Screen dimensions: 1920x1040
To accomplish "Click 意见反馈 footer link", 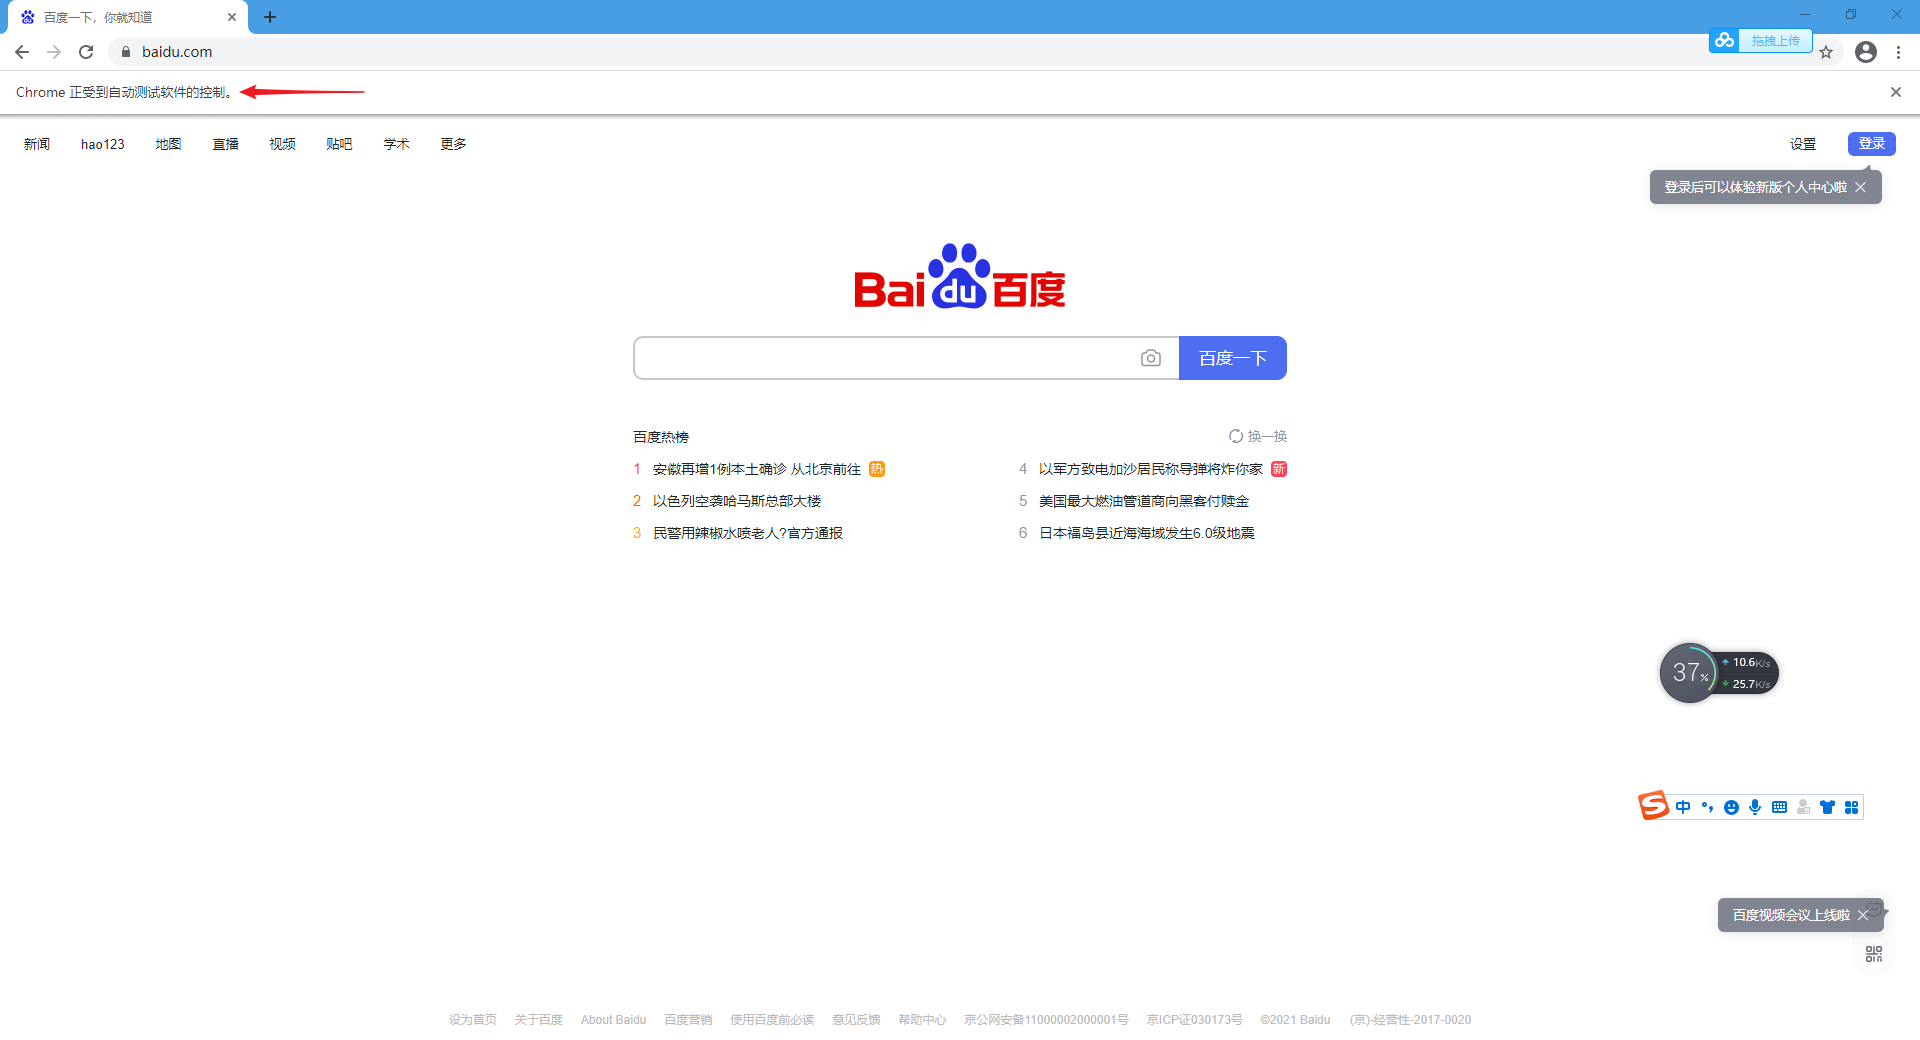I will tap(857, 1020).
